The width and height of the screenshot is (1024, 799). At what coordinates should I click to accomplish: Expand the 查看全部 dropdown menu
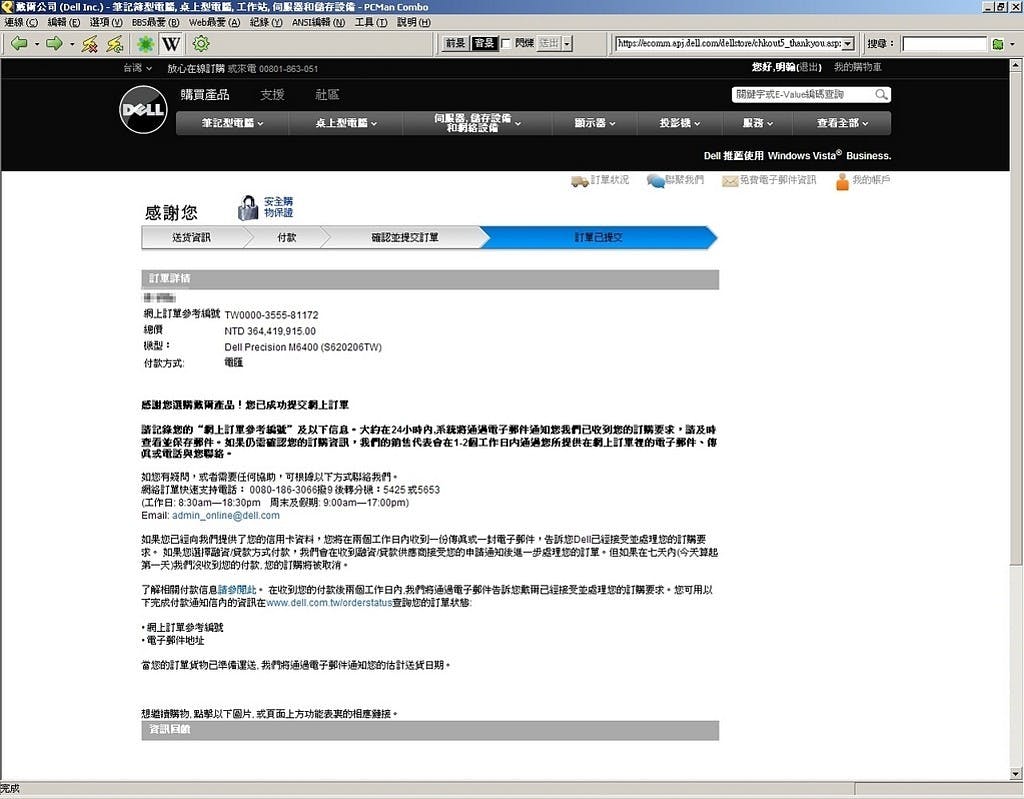pyautogui.click(x=842, y=123)
